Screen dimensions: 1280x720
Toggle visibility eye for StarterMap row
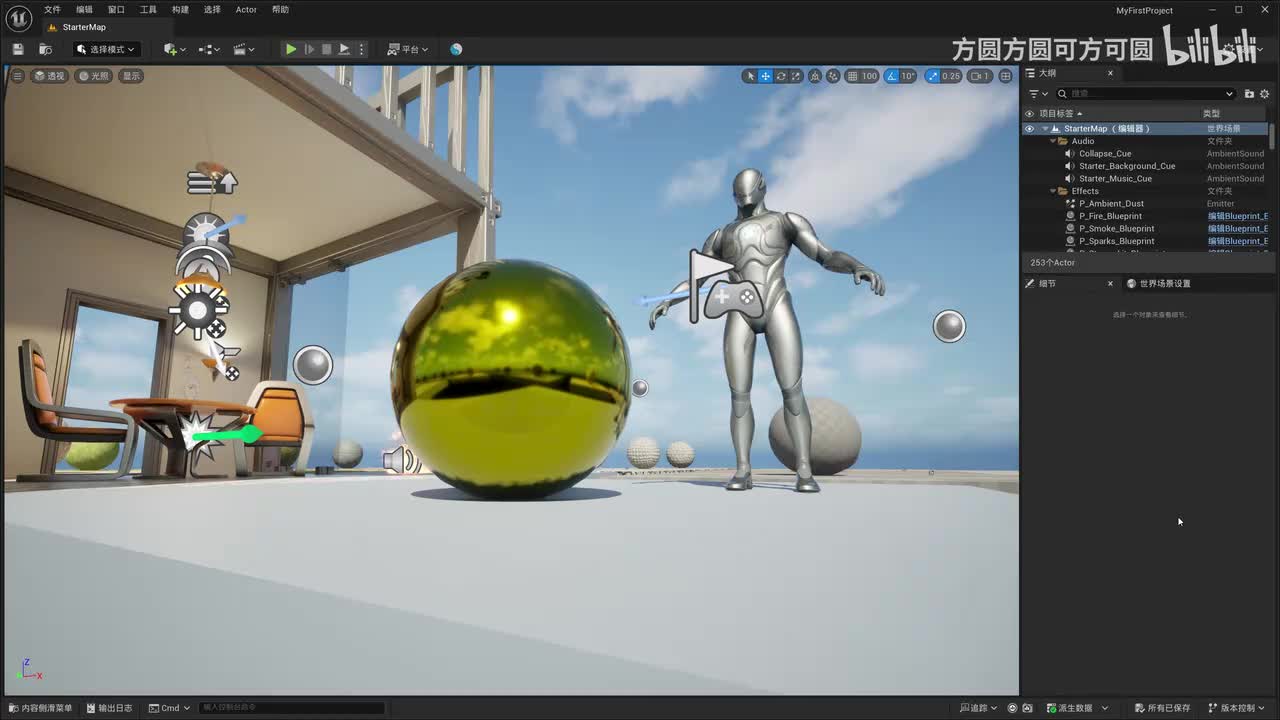[1029, 129]
